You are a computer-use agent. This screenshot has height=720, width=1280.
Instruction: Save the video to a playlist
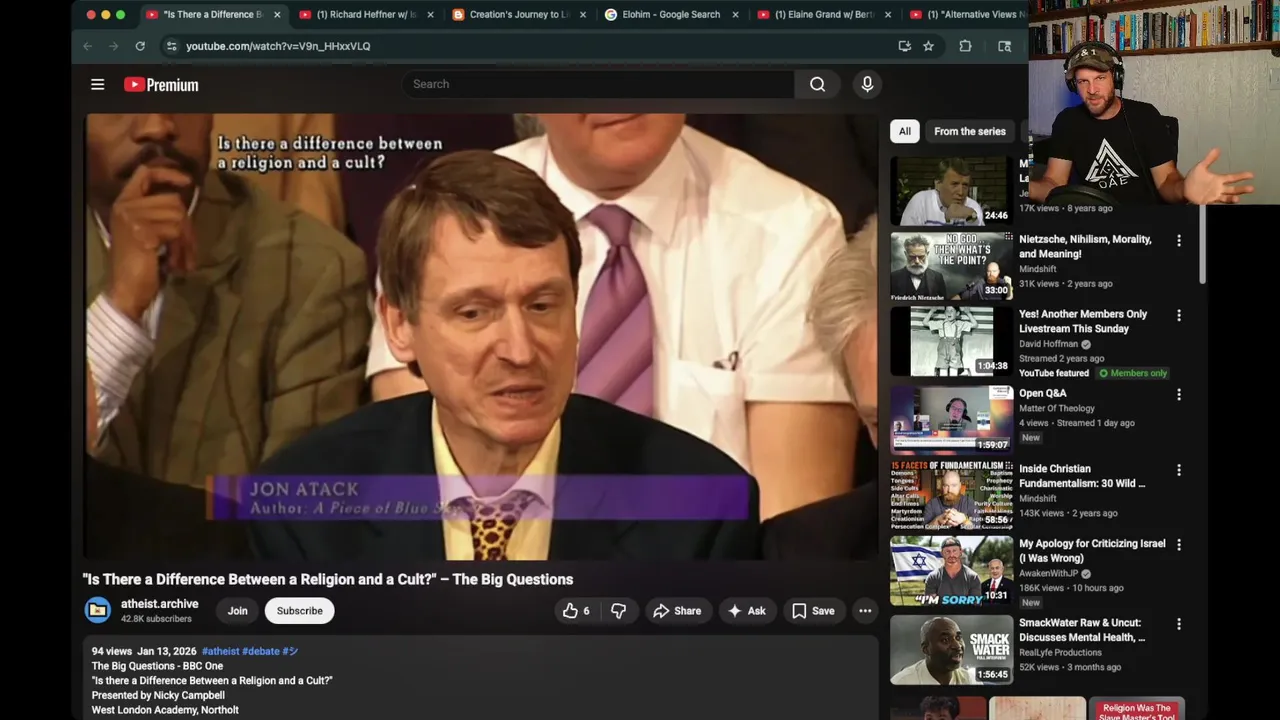pos(813,611)
